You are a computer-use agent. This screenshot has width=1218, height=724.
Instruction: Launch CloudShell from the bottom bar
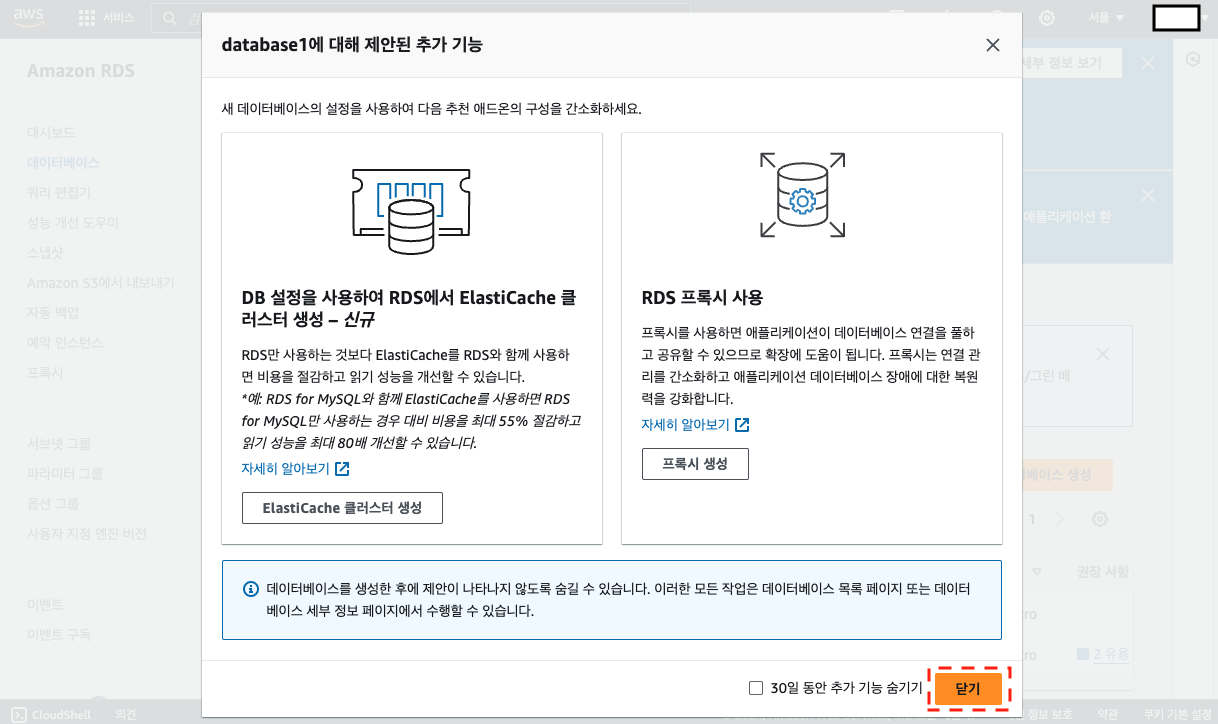(52, 714)
